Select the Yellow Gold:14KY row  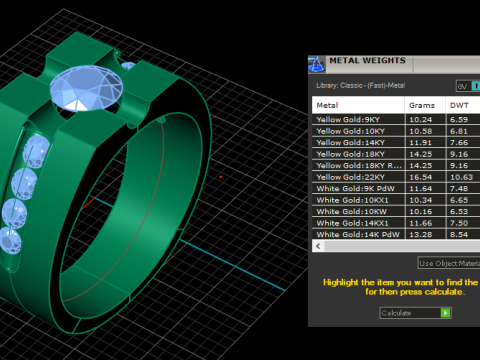pos(396,142)
